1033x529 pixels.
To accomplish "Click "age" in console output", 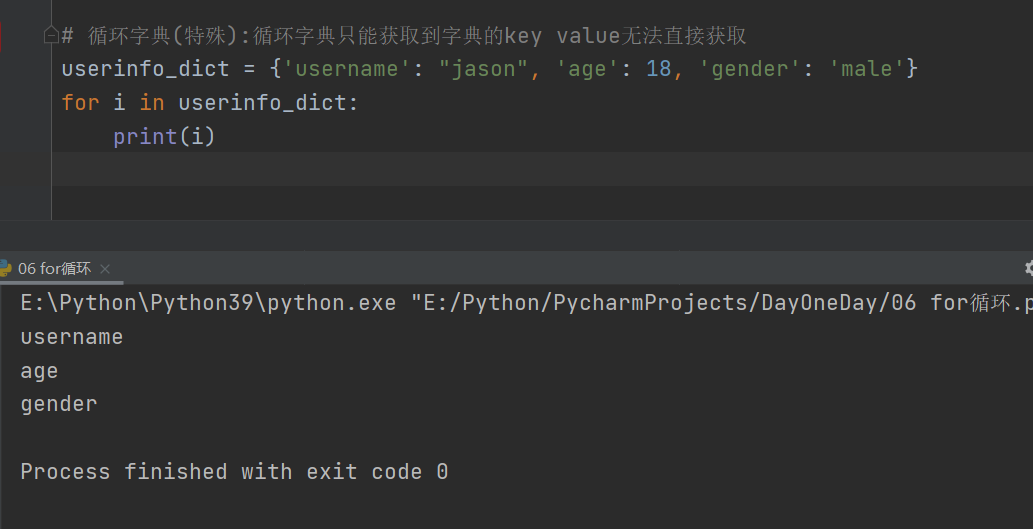I will pos(40,371).
